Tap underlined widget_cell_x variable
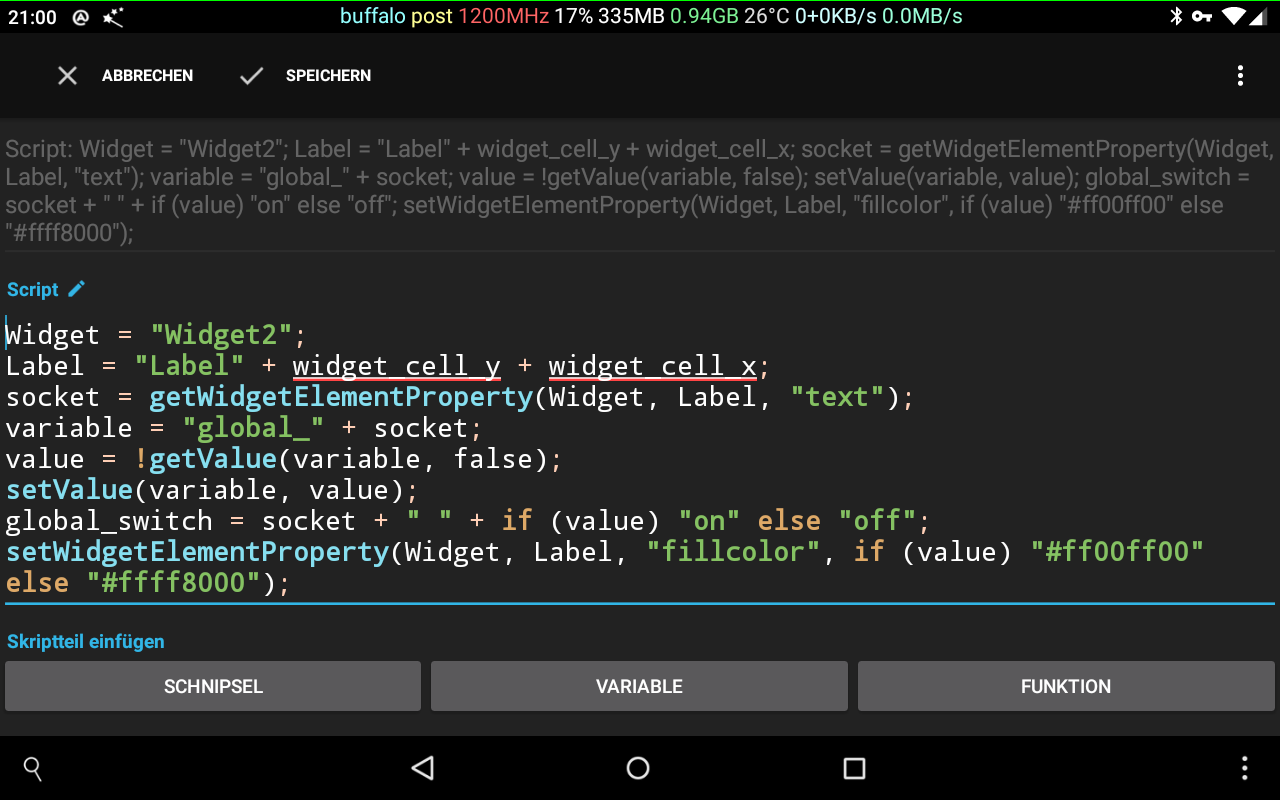The height and width of the screenshot is (800, 1280). click(652, 366)
